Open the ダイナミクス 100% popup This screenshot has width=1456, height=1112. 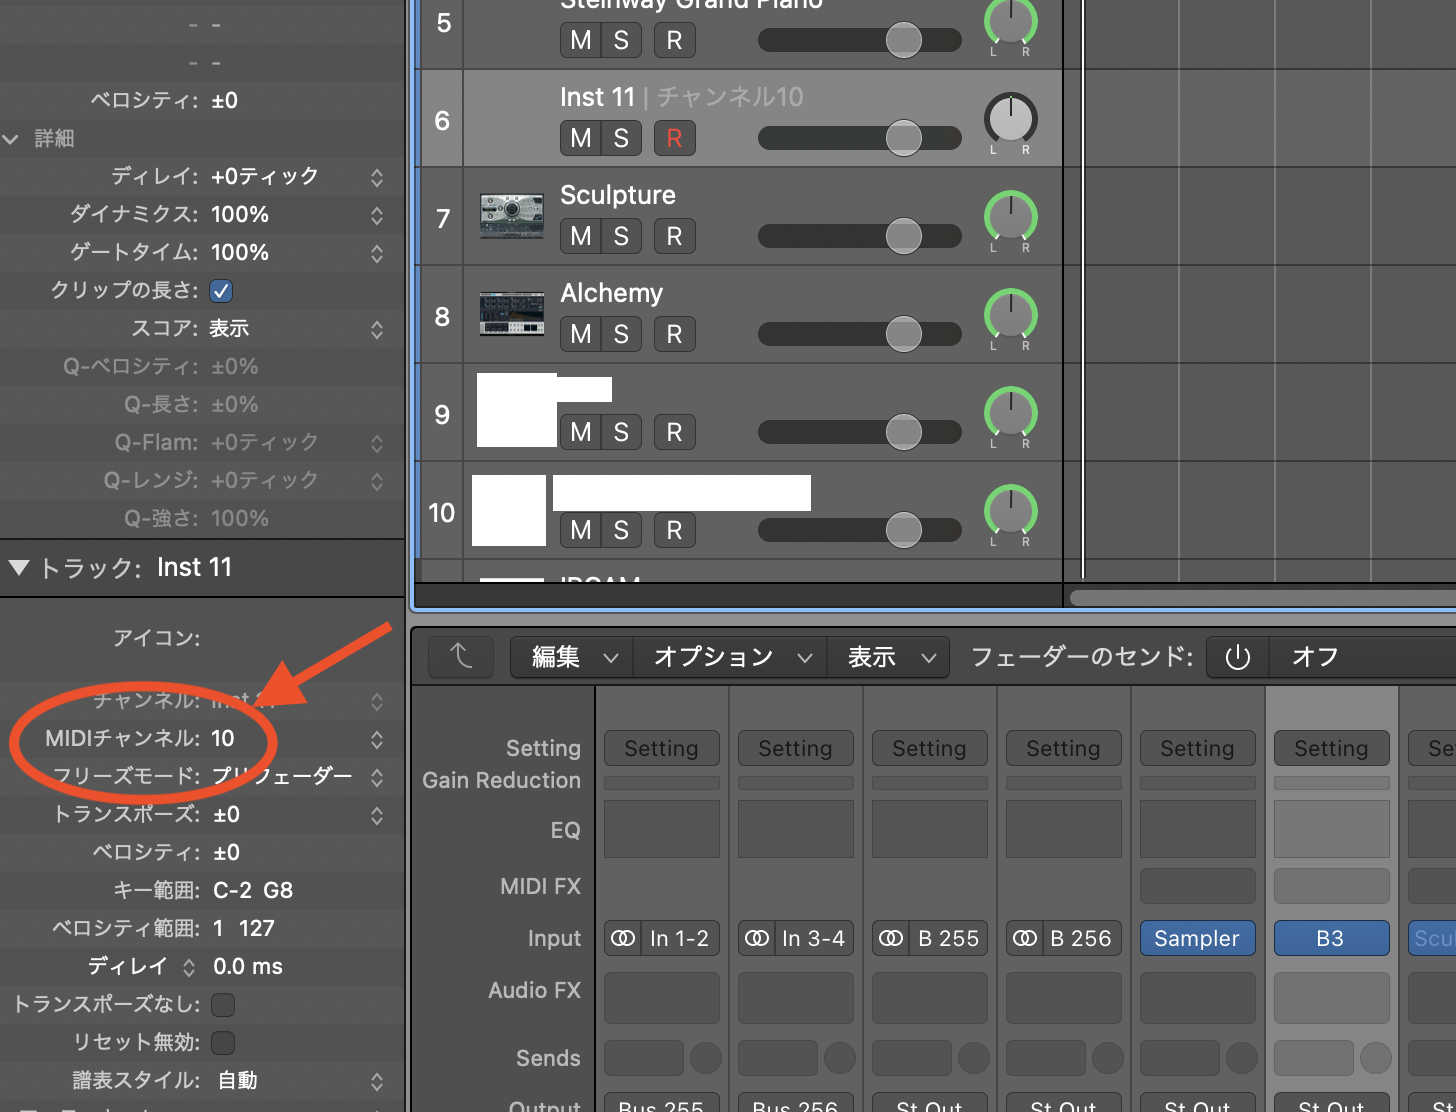click(377, 215)
